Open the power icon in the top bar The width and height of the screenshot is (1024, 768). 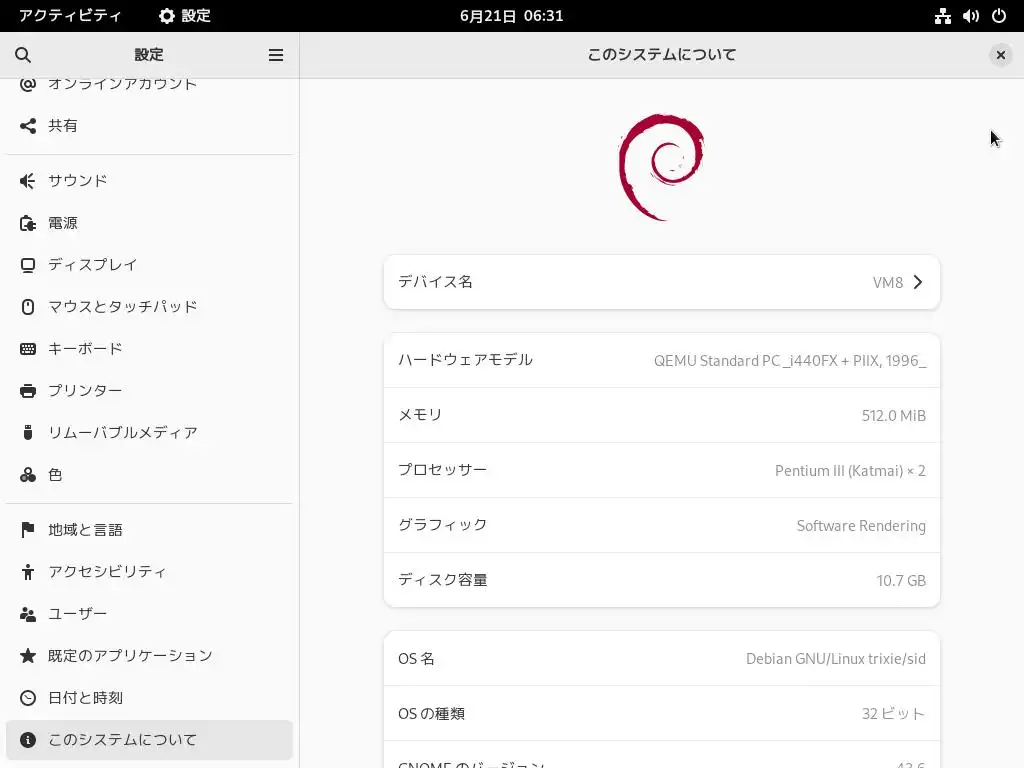click(999, 16)
